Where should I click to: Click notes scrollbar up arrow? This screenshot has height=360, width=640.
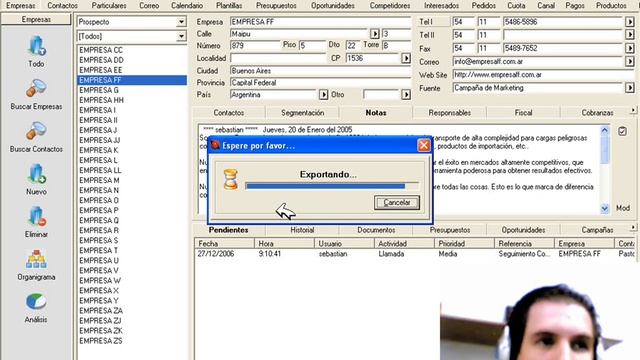pyautogui.click(x=604, y=130)
